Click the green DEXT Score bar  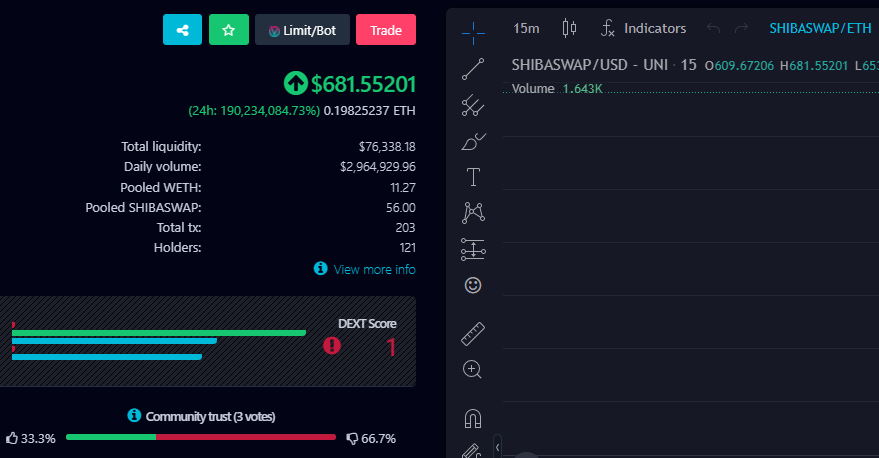(x=159, y=333)
